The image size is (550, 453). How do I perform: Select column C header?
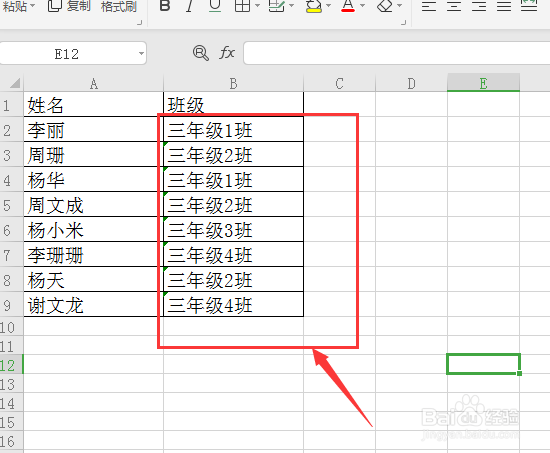tap(340, 84)
